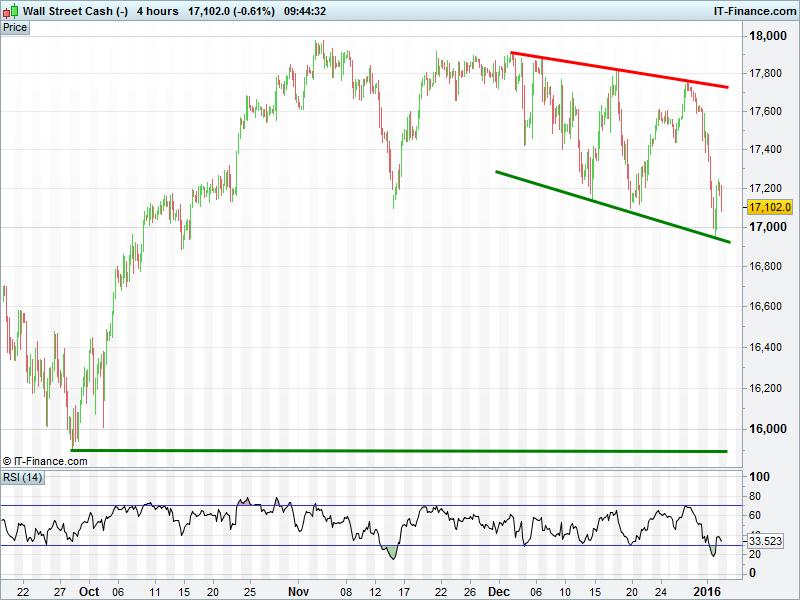Select the RSI (14) indicator tab

click(x=22, y=476)
